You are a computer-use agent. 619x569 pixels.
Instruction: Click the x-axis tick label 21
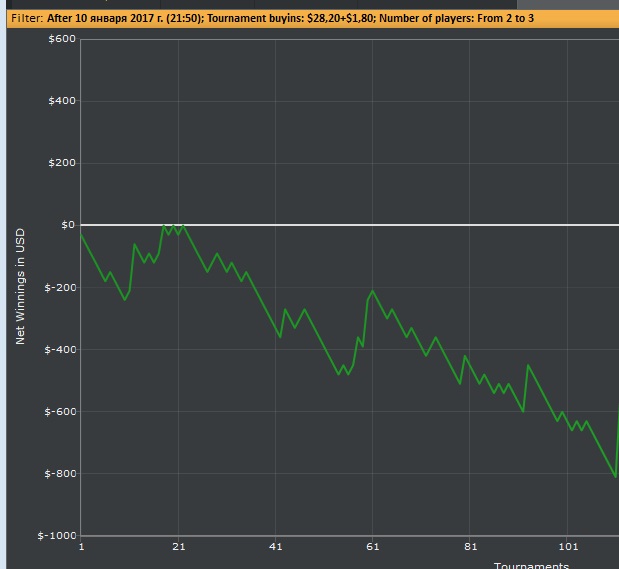pyautogui.click(x=179, y=547)
